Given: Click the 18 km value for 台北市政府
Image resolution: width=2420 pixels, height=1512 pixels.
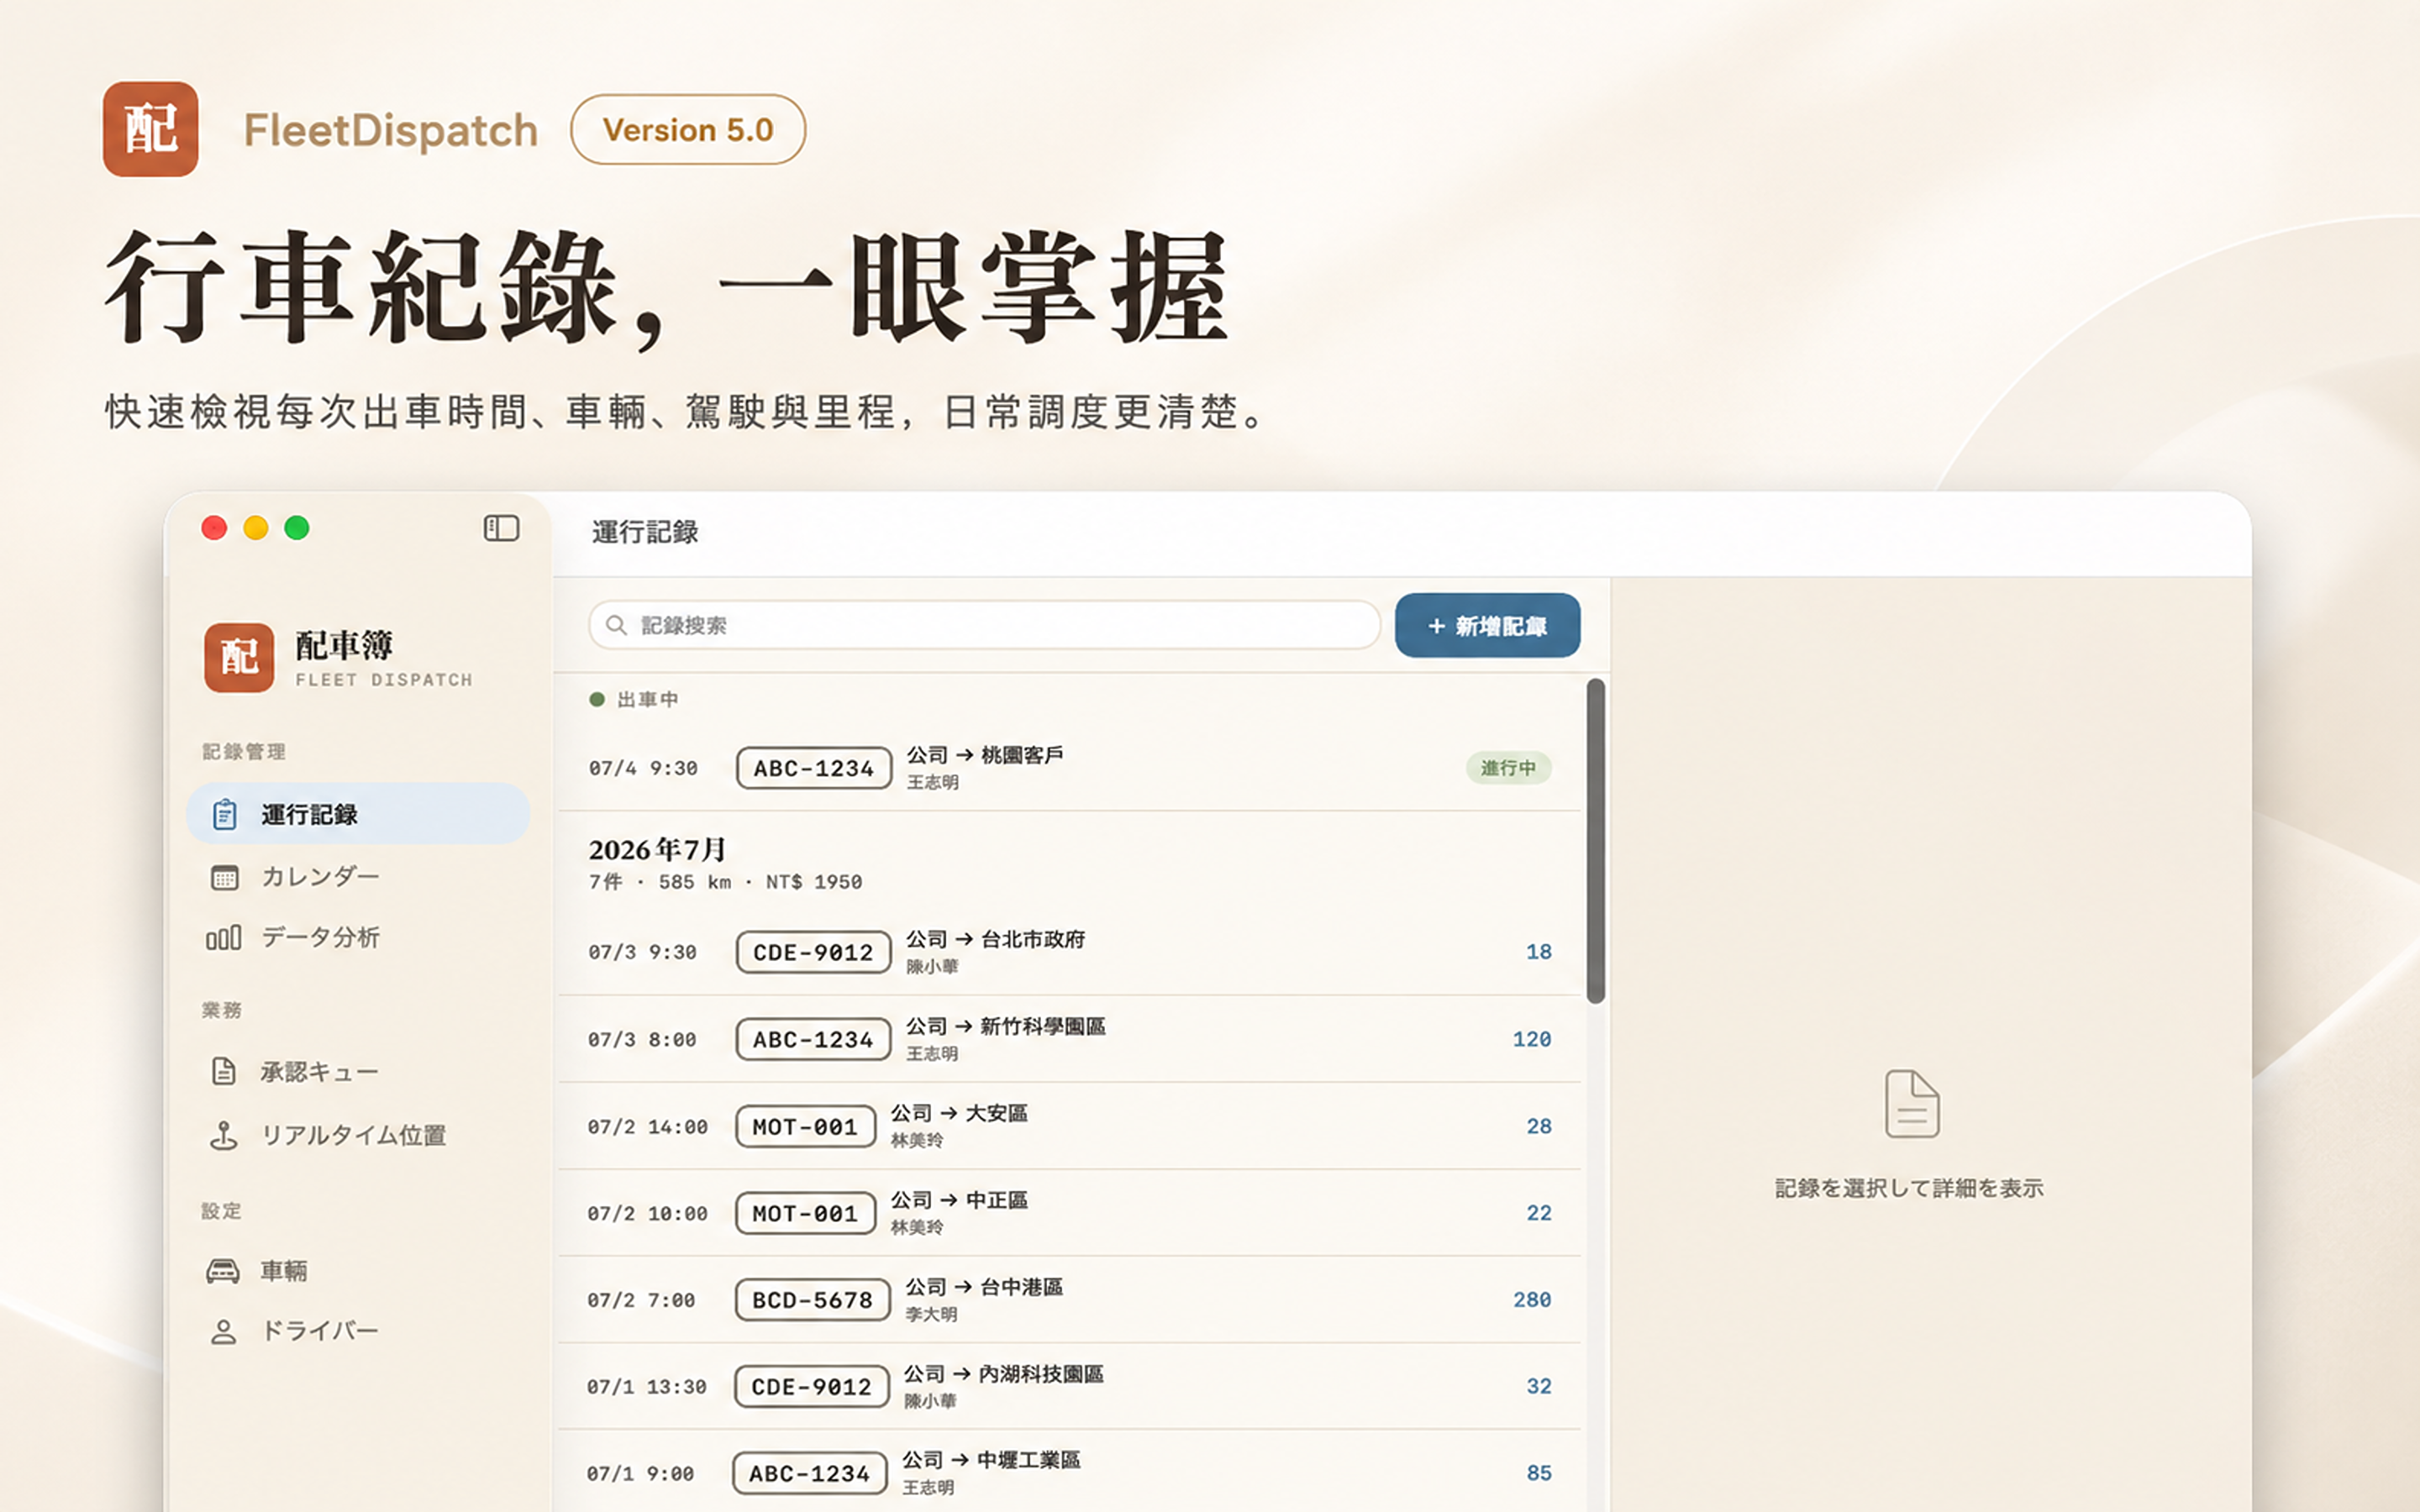Looking at the screenshot, I should [x=1539, y=952].
